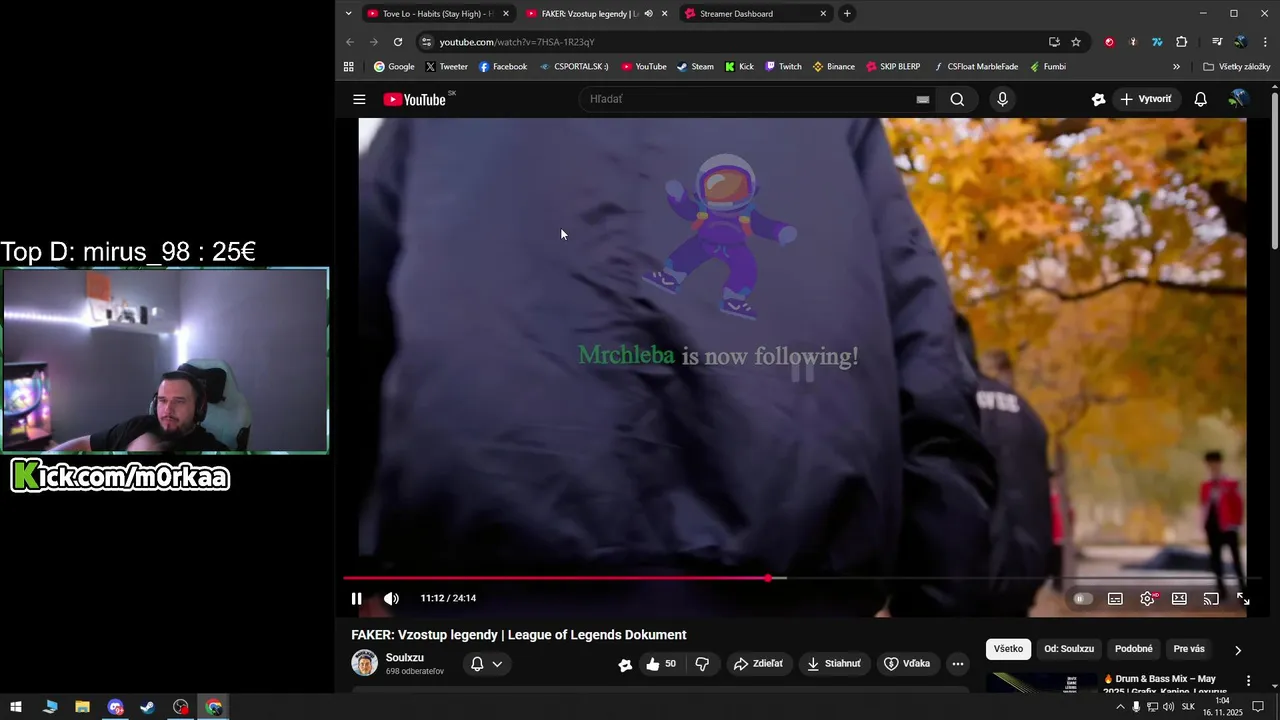Bookmark this page with the star icon
Screen dimensions: 1280x720
coord(1076,42)
